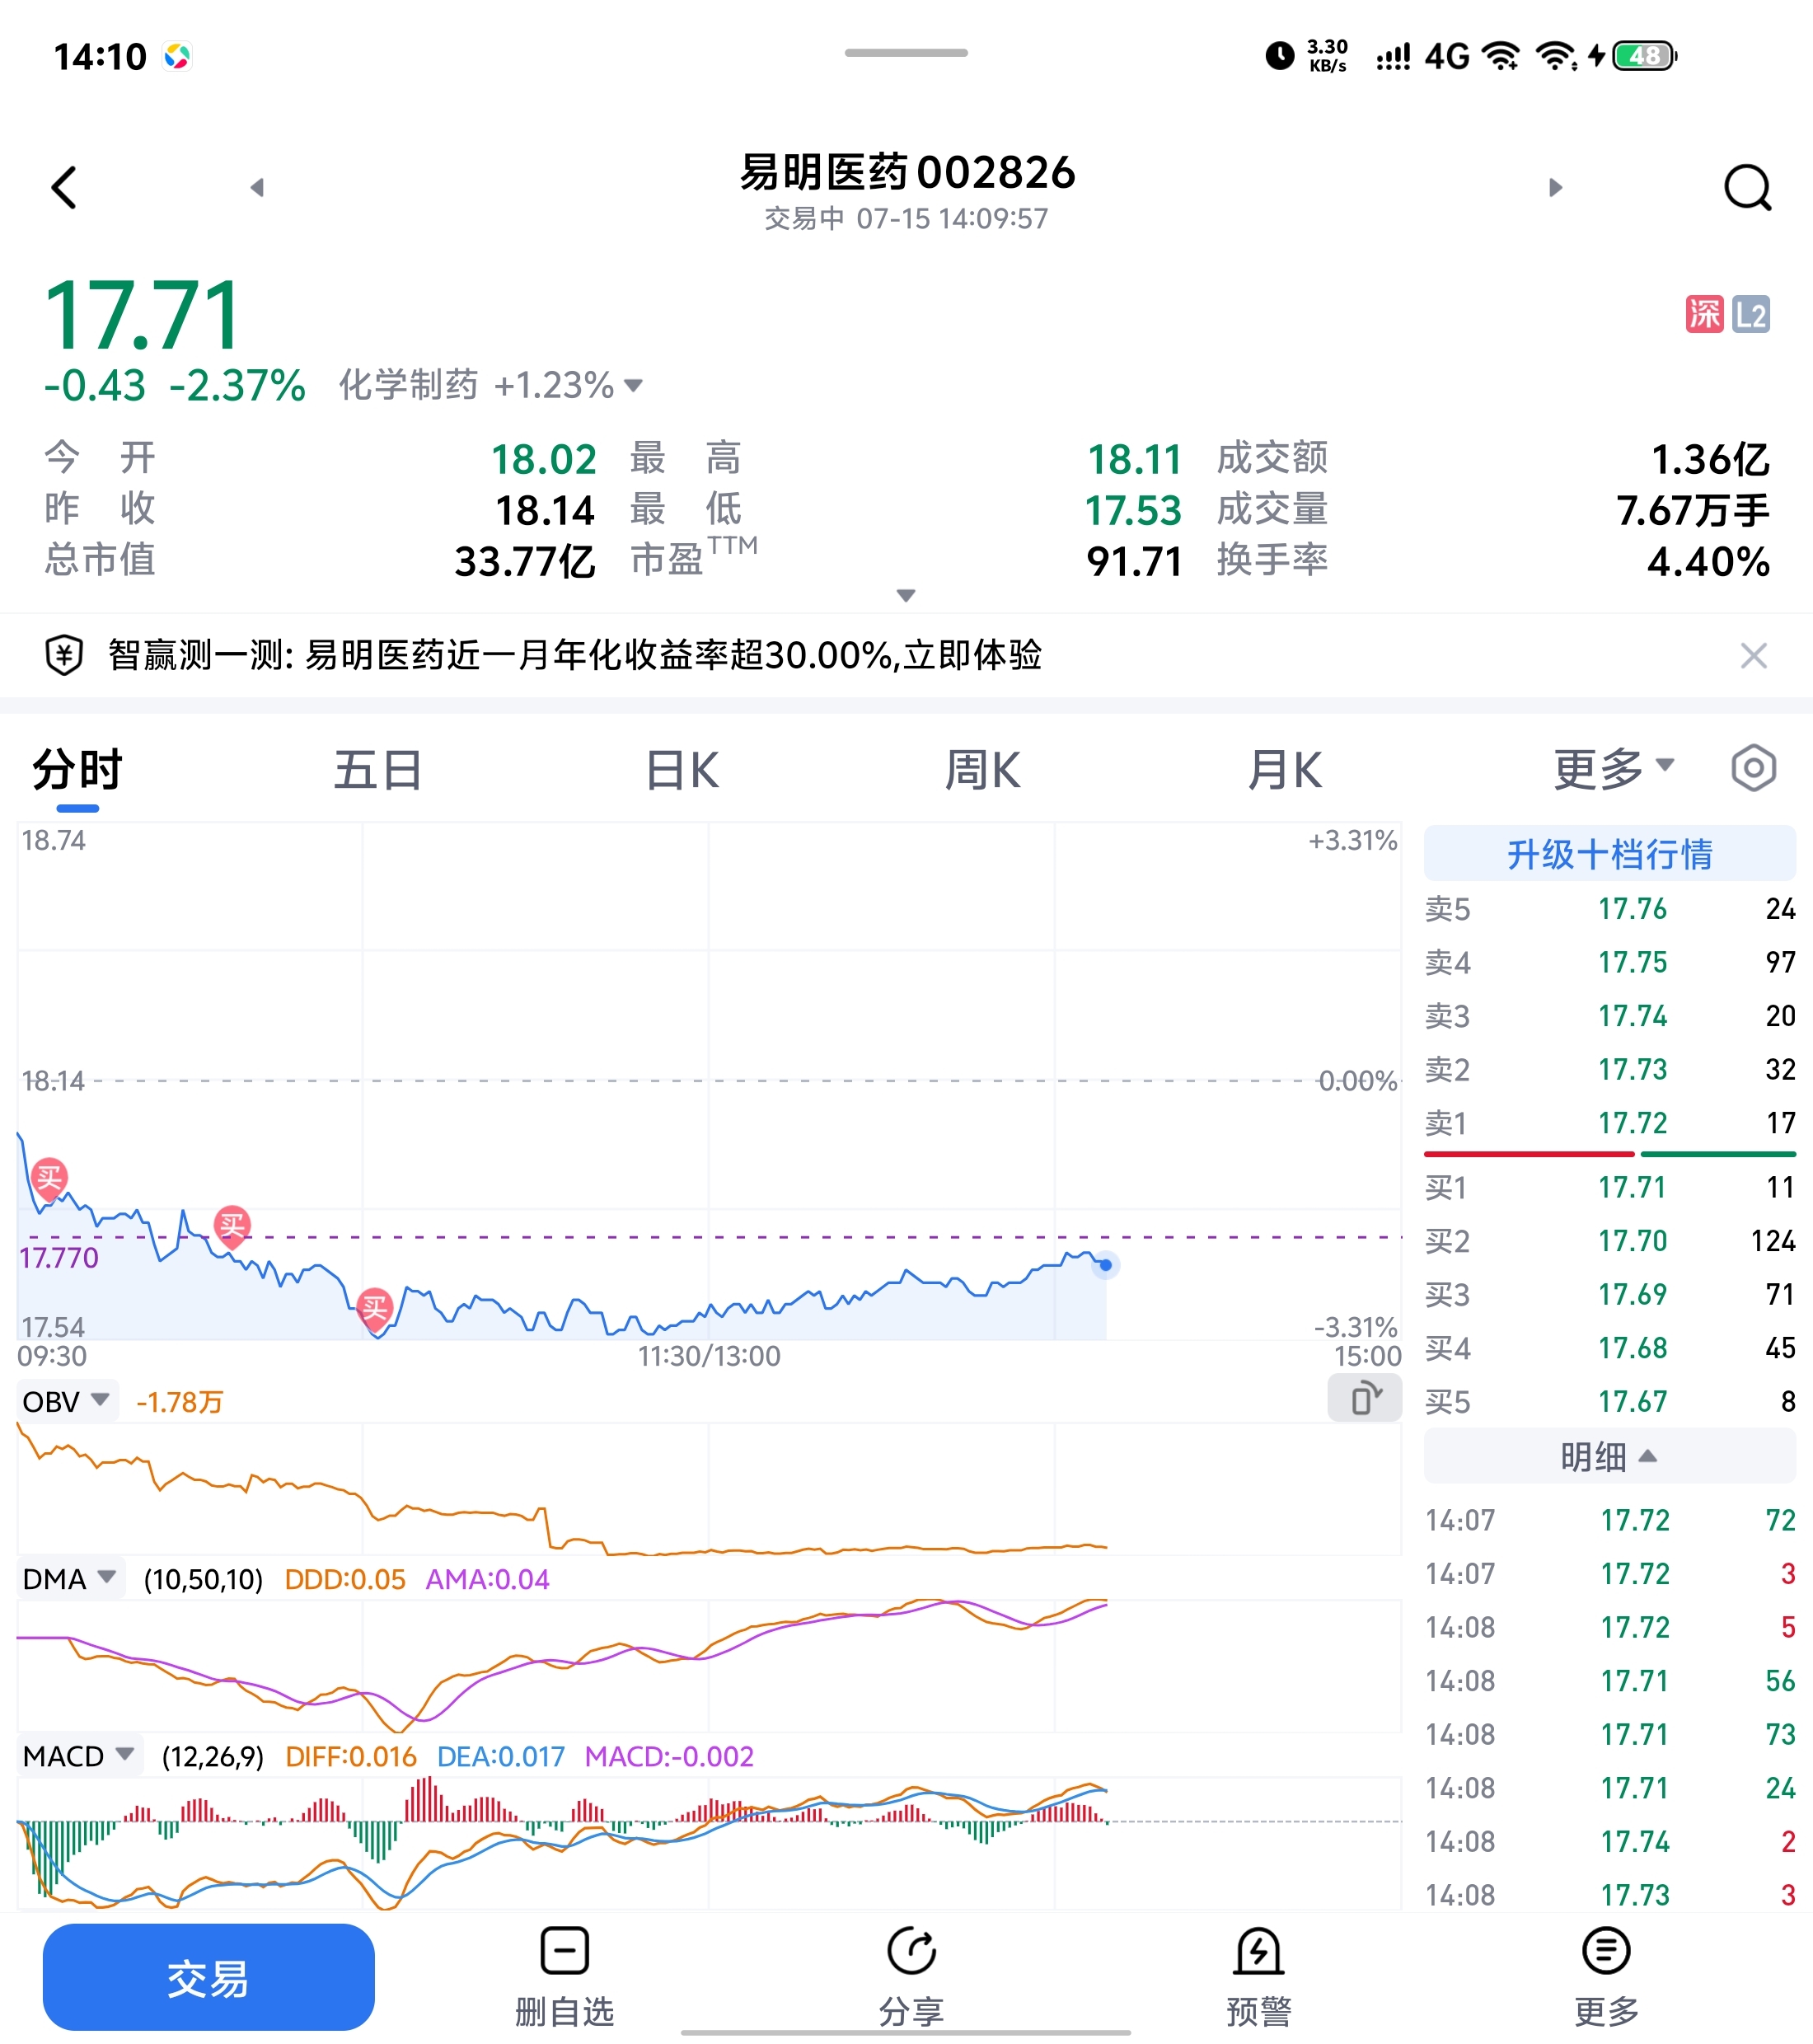Image resolution: width=1813 pixels, height=2044 pixels.
Task: Tap the MACD parameters (12,26,9)
Action: pos(213,1757)
